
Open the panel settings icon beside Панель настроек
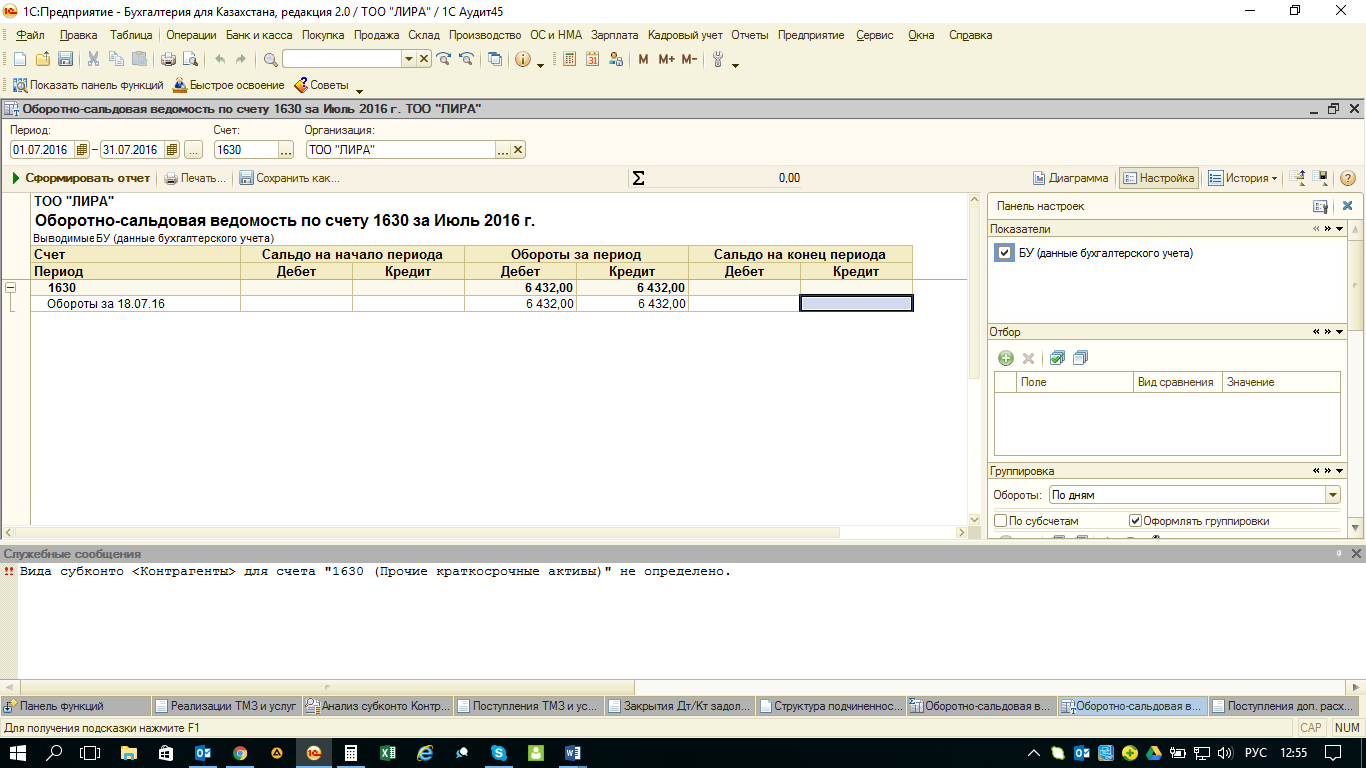[1320, 206]
